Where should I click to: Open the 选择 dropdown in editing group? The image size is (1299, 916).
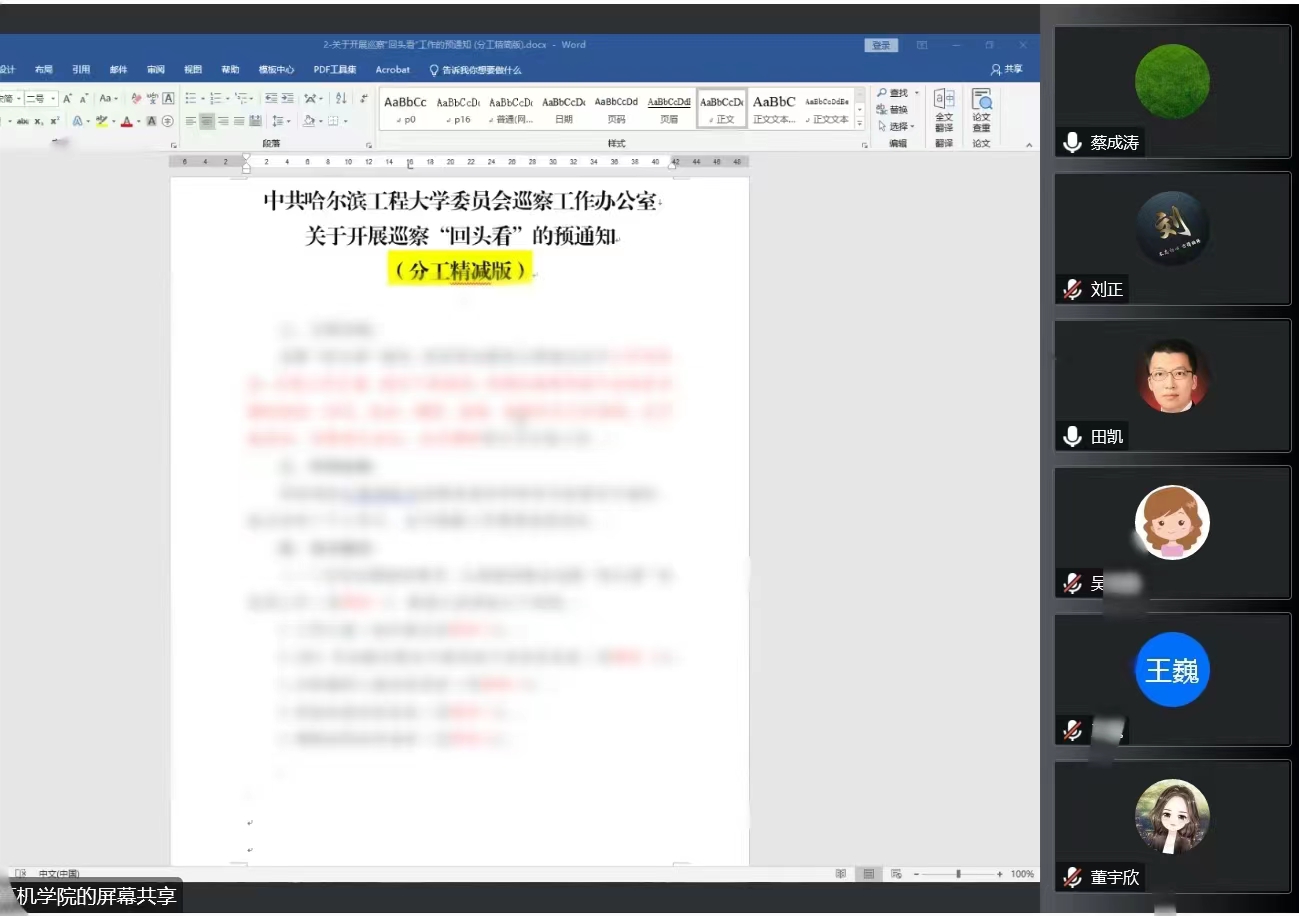(897, 126)
